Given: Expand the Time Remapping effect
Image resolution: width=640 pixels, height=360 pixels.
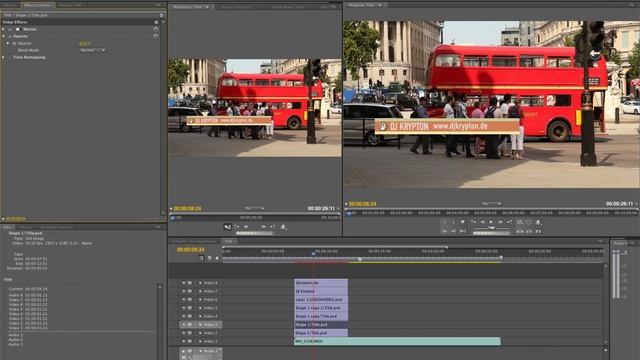Looking at the screenshot, I should pos(4,57).
